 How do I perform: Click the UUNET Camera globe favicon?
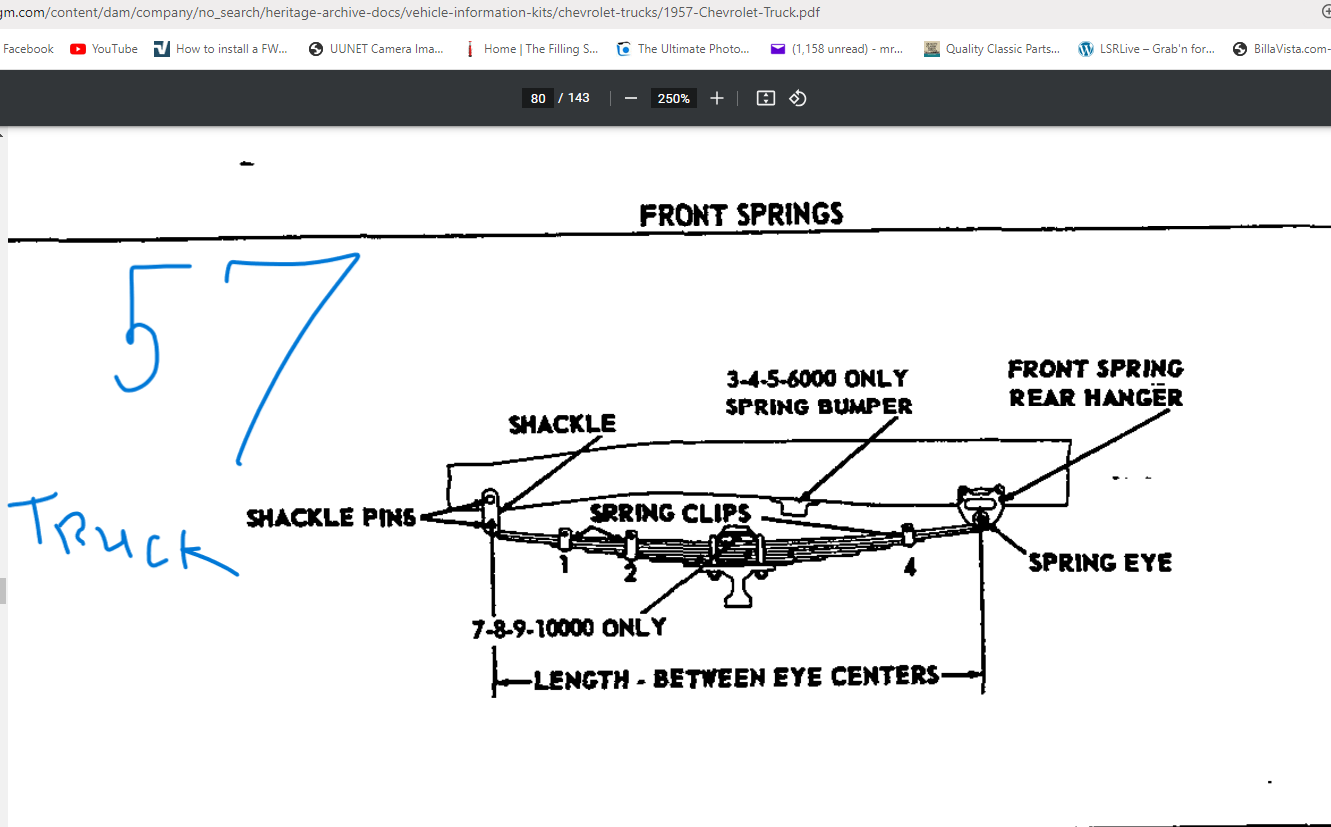pyautogui.click(x=316, y=49)
